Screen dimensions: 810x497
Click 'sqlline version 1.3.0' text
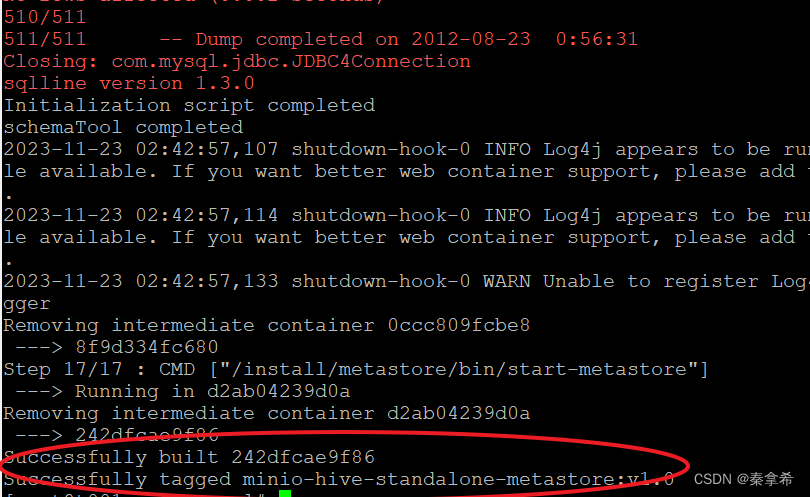129,83
